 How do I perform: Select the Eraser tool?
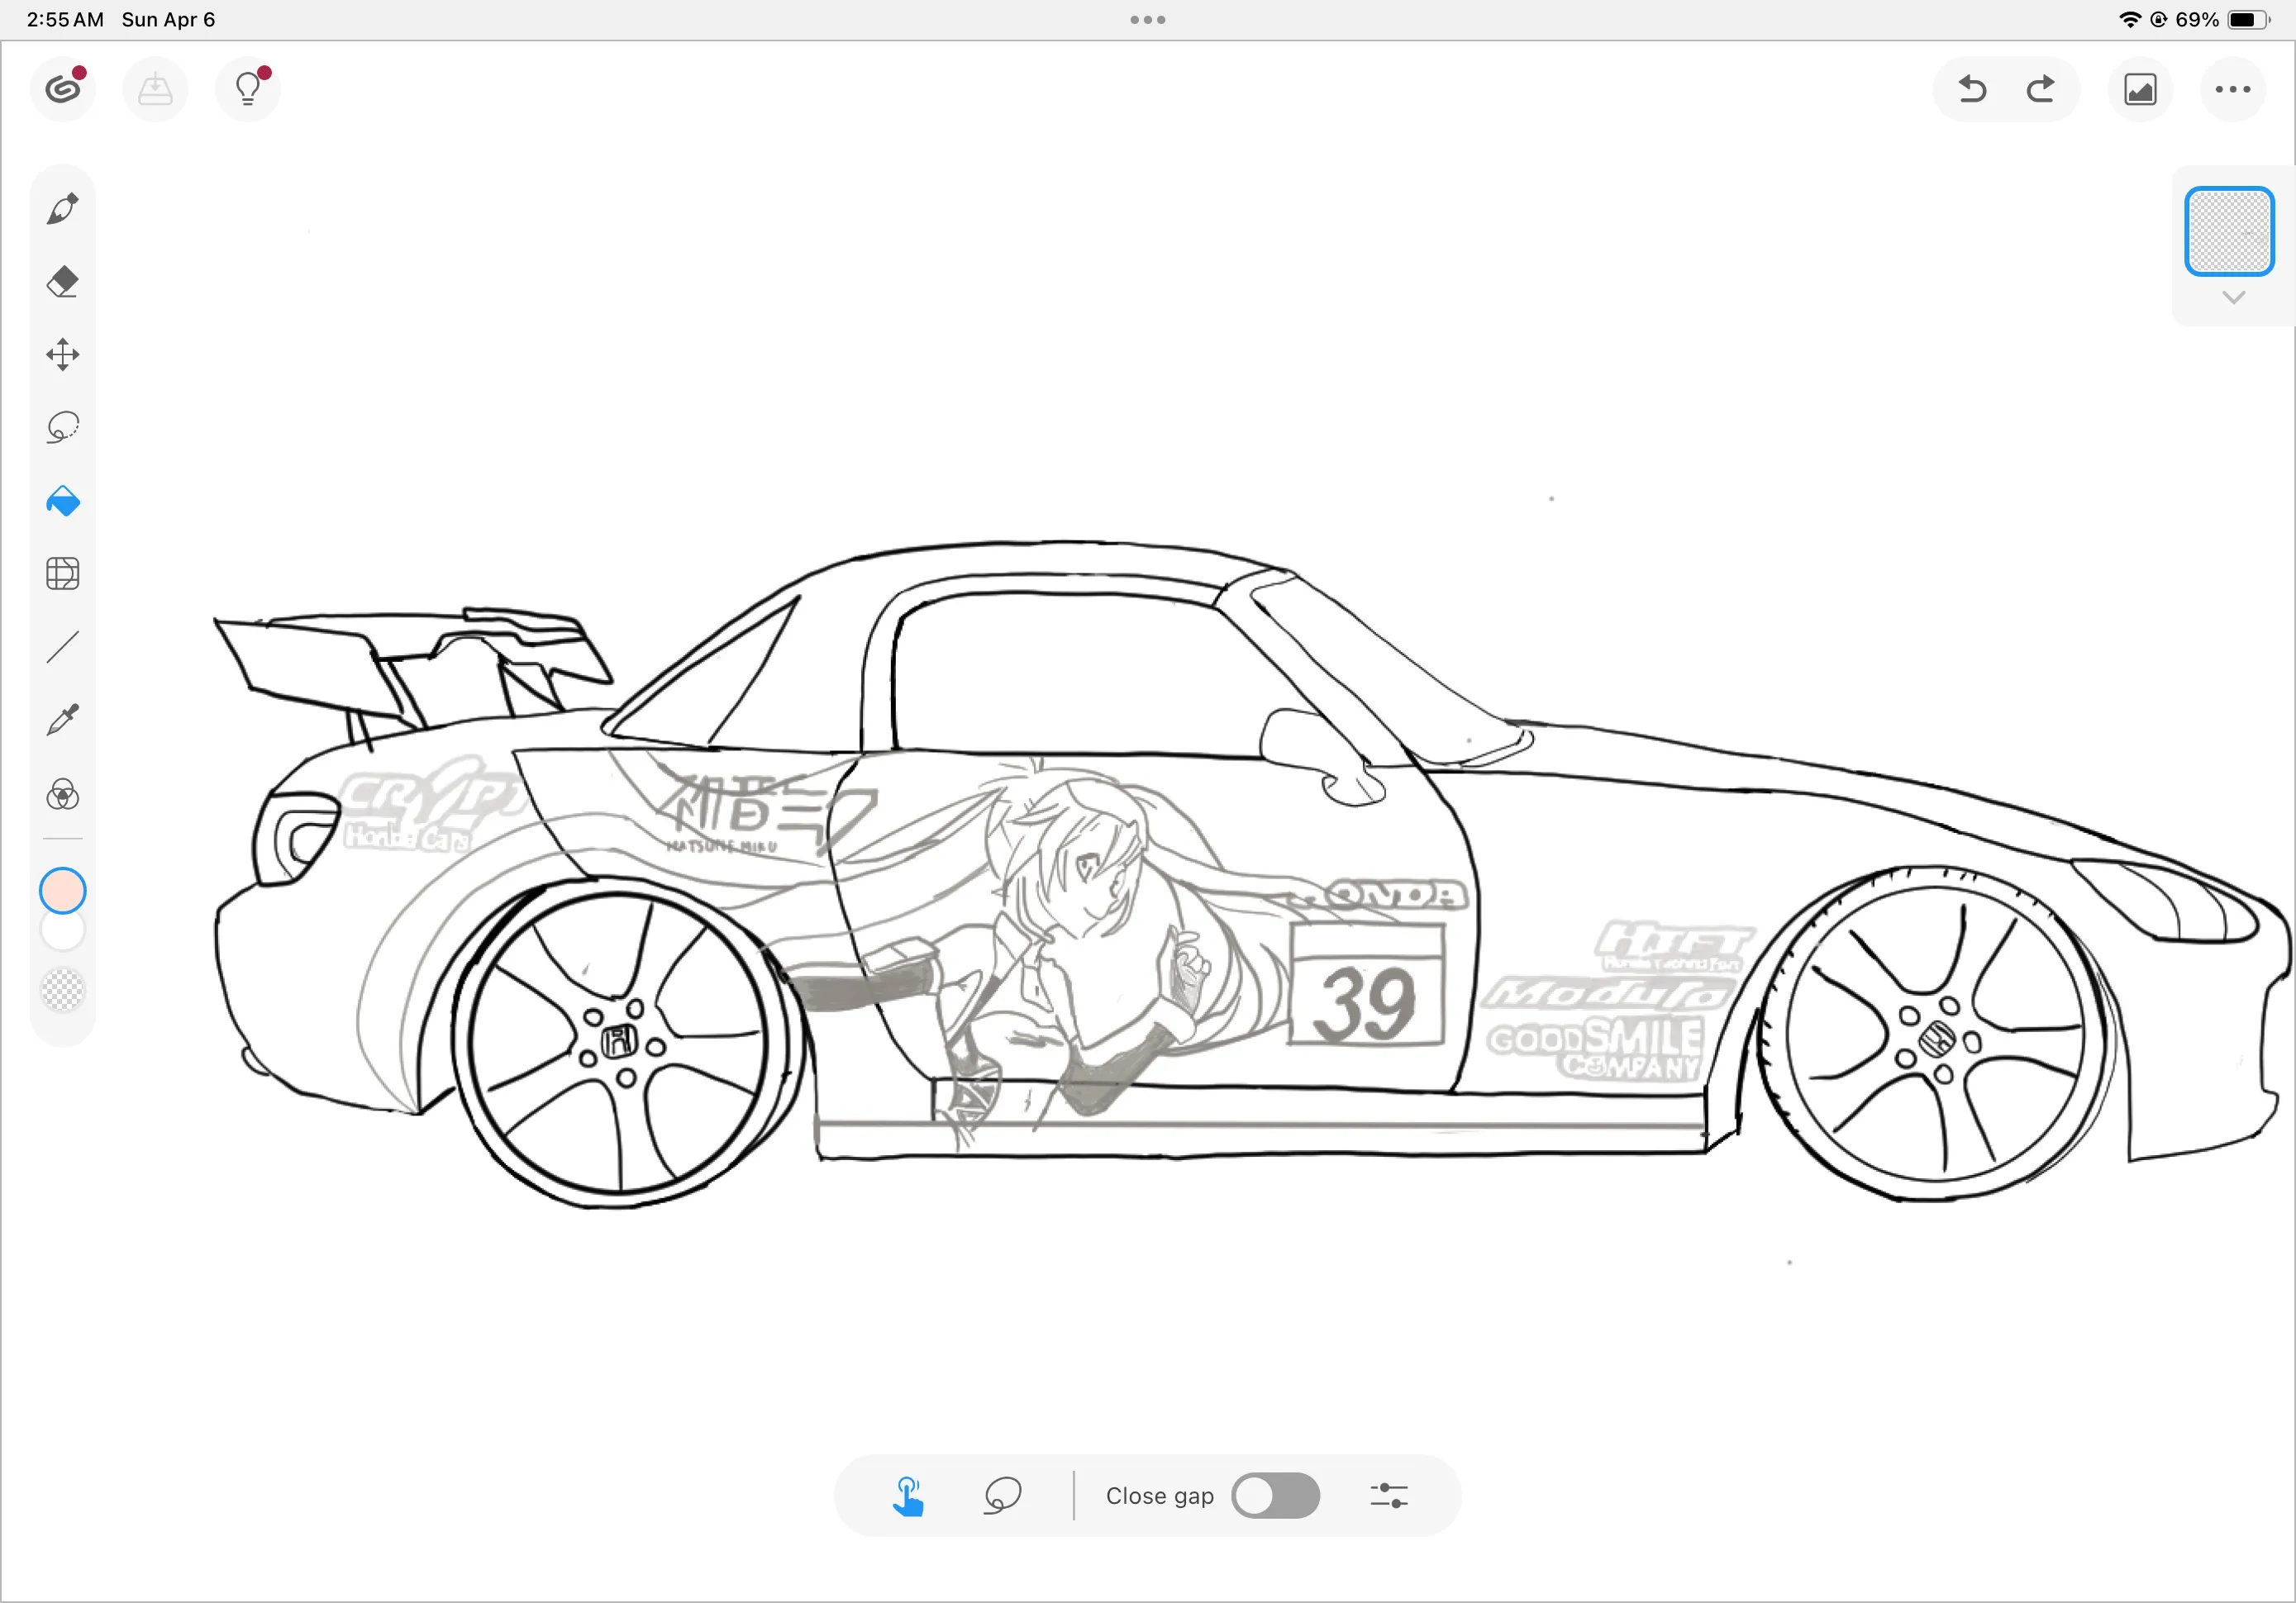62,282
